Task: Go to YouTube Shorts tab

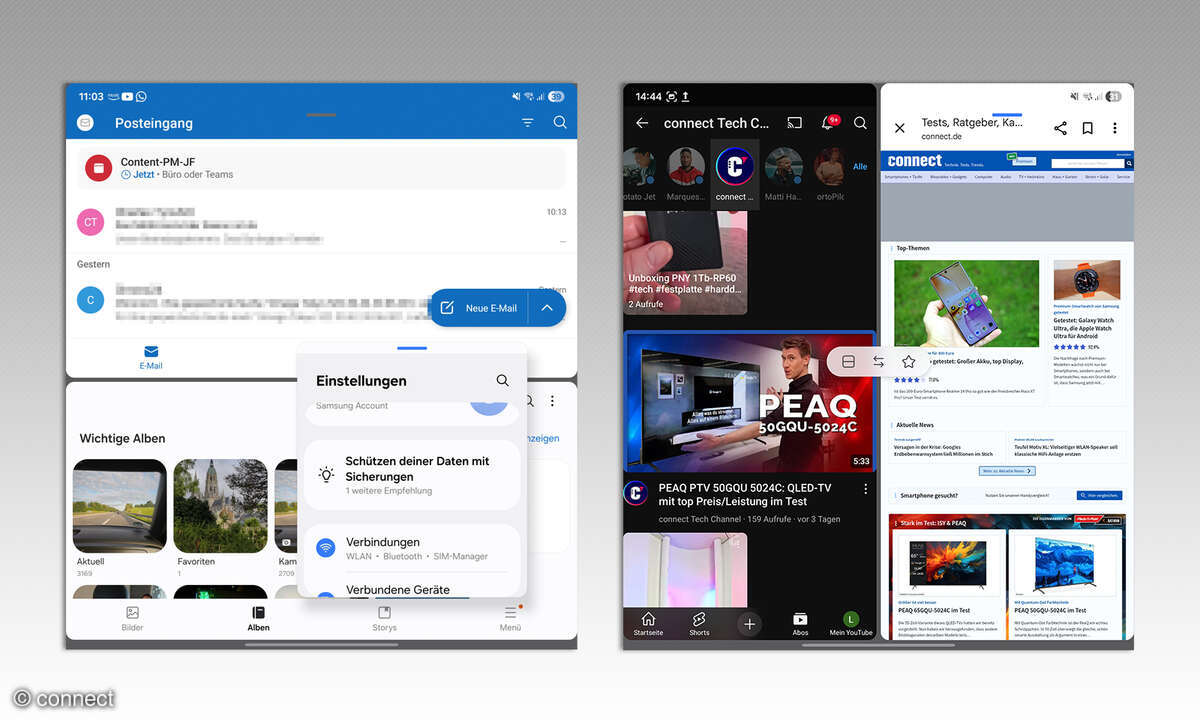Action: [x=699, y=624]
